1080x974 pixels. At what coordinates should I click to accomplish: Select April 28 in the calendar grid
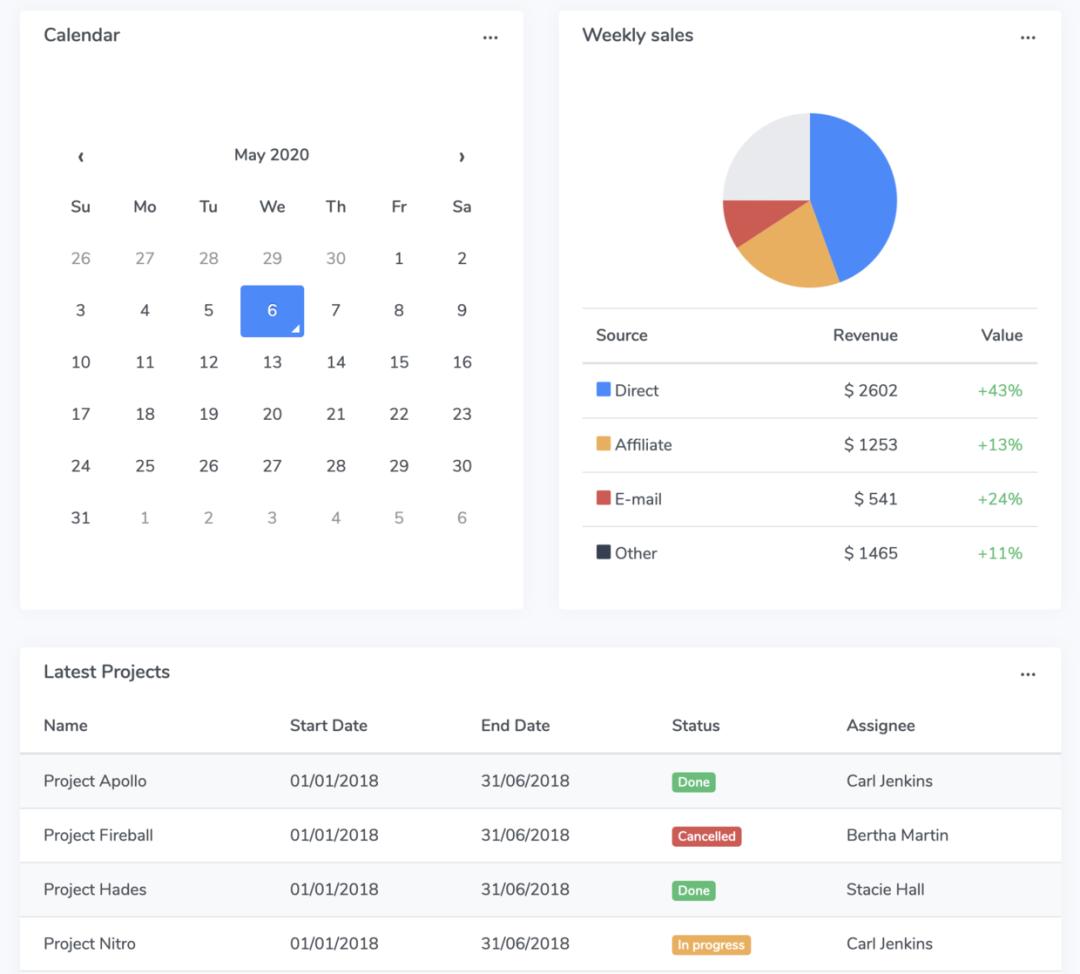click(x=208, y=258)
